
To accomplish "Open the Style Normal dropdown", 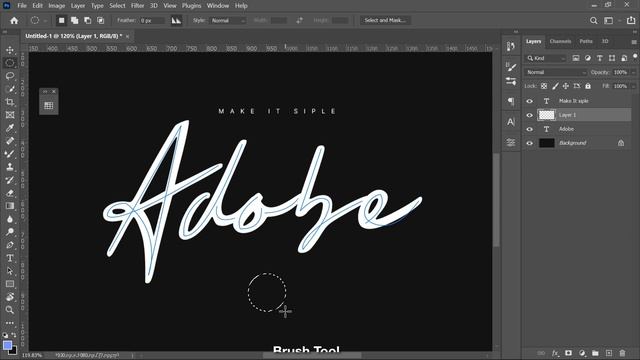I will (228, 20).
